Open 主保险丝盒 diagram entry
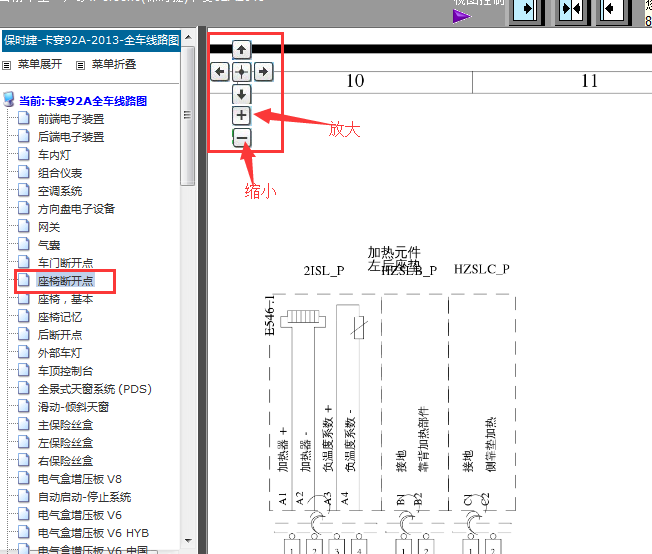 tap(65, 425)
